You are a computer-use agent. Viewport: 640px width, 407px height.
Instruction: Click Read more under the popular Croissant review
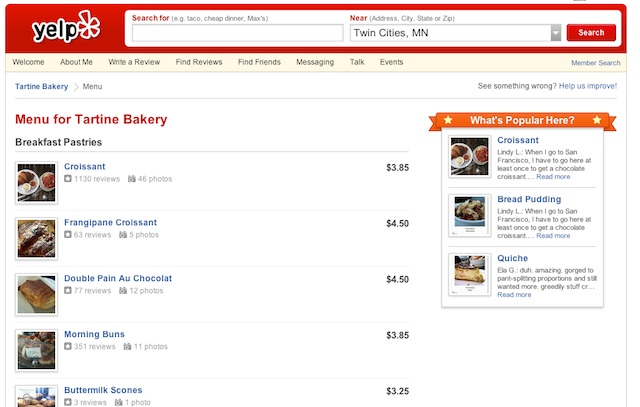[553, 177]
